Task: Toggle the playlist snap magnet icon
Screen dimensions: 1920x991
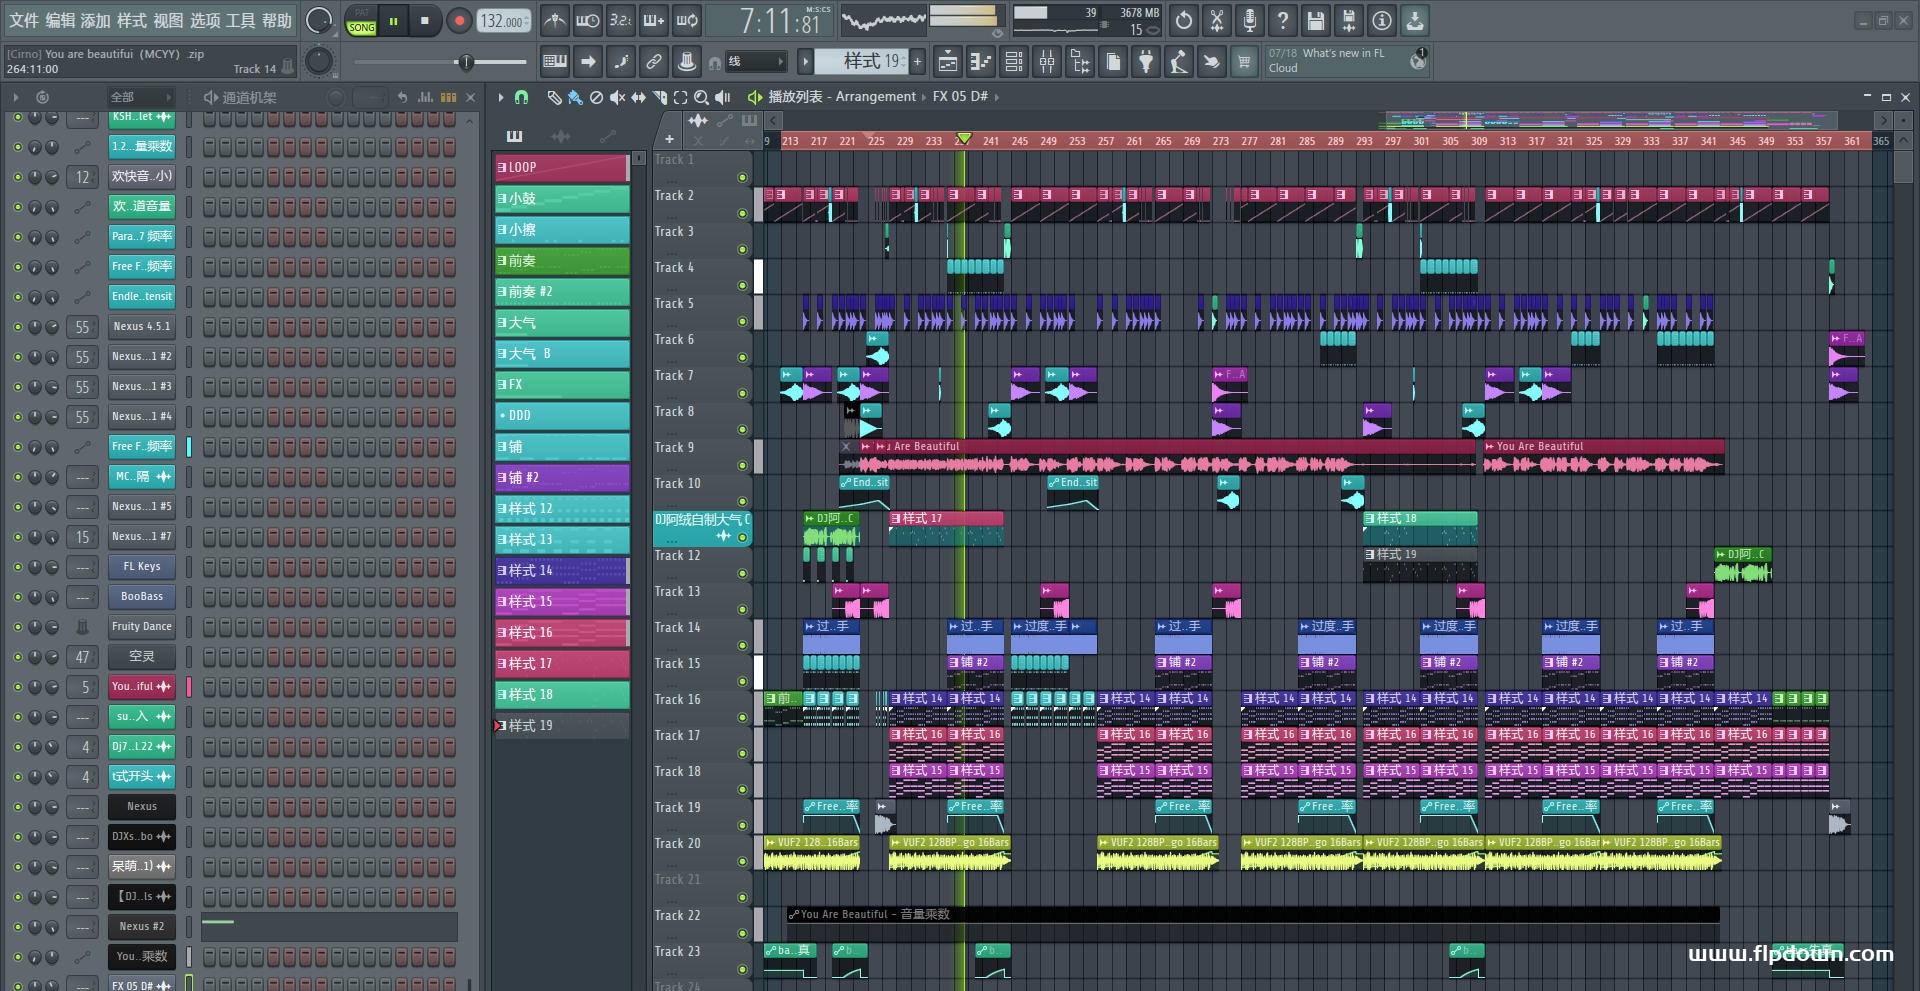Action: point(521,97)
